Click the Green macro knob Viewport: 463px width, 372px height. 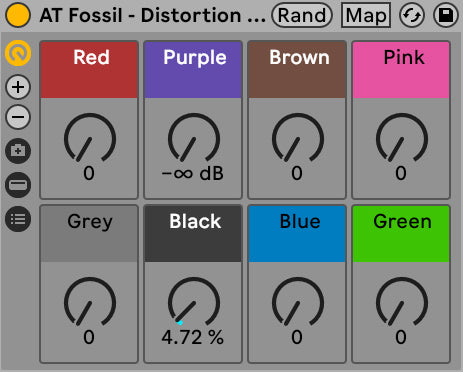(x=402, y=302)
